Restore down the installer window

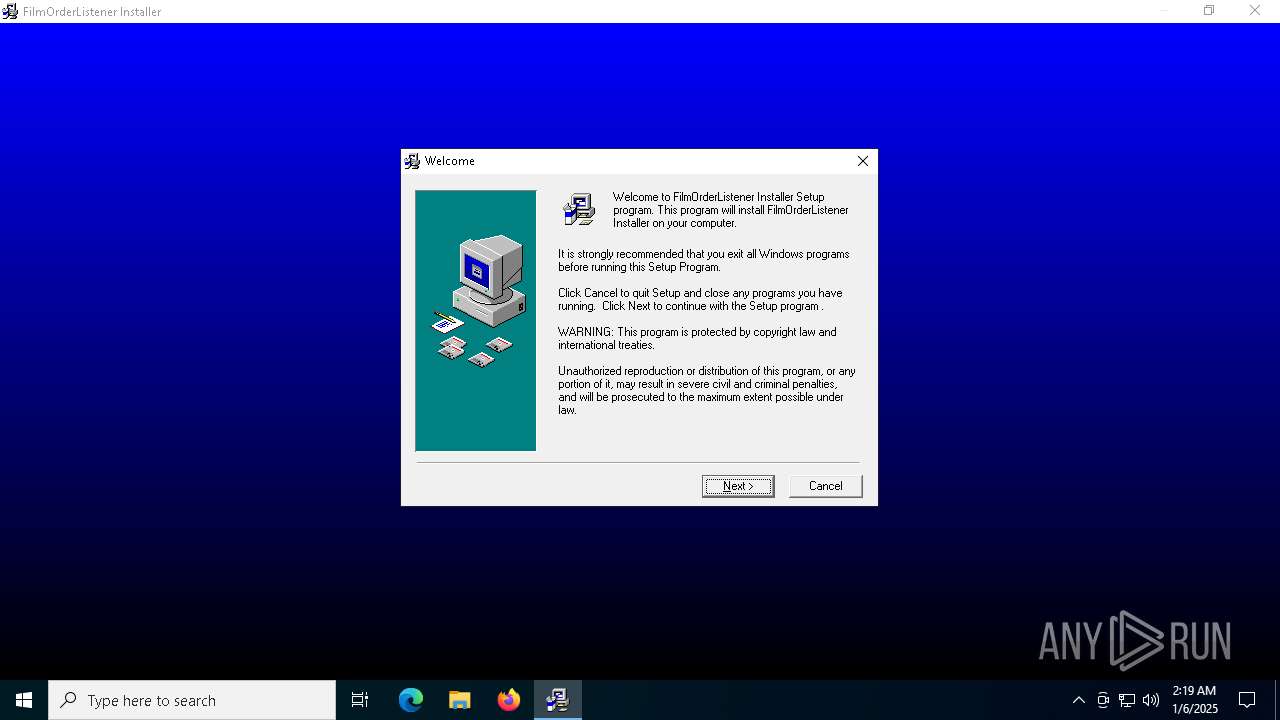pyautogui.click(x=1209, y=11)
